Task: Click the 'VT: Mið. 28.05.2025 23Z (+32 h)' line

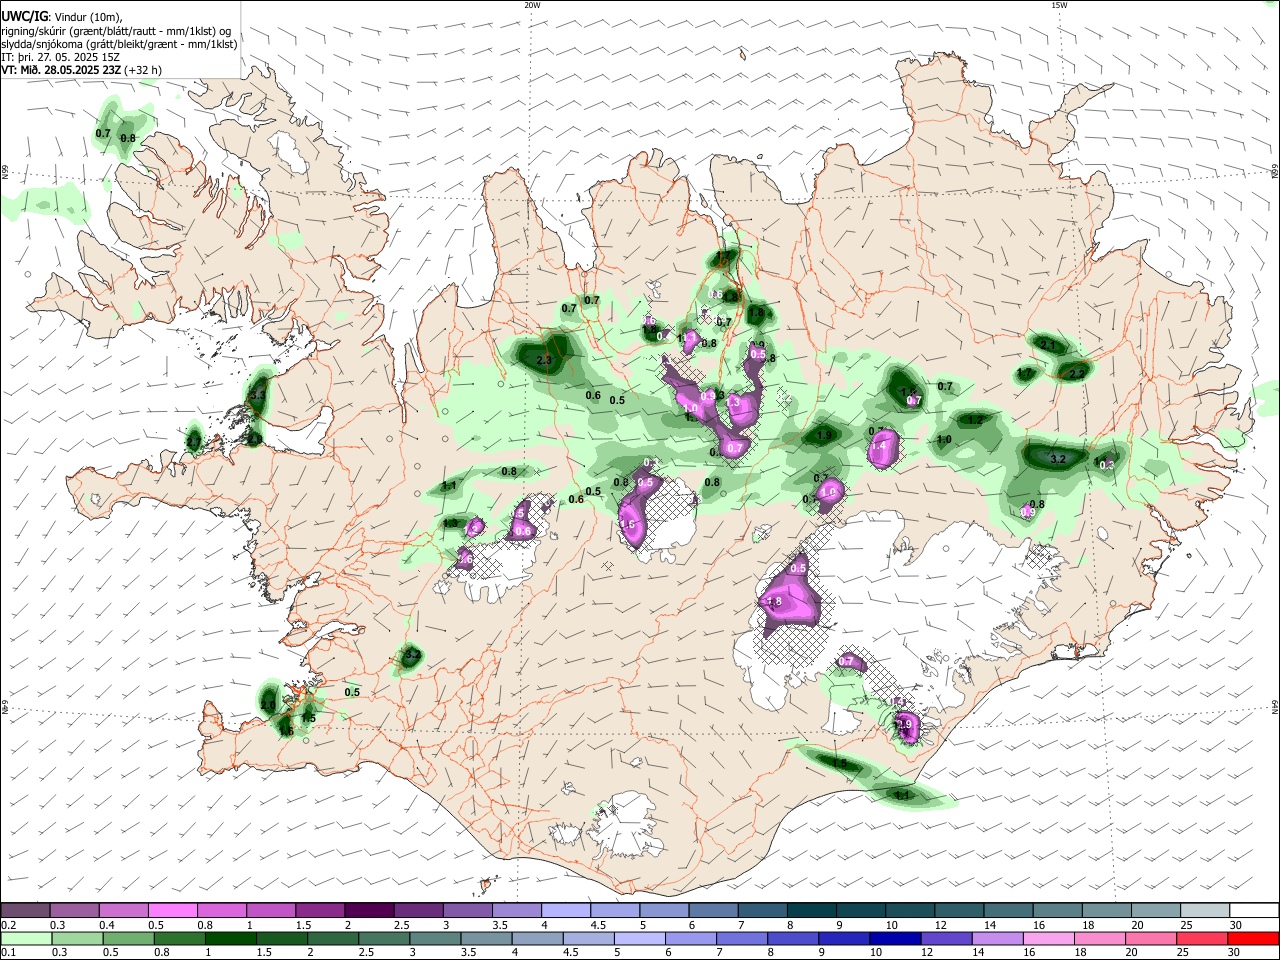Action: coord(81,70)
